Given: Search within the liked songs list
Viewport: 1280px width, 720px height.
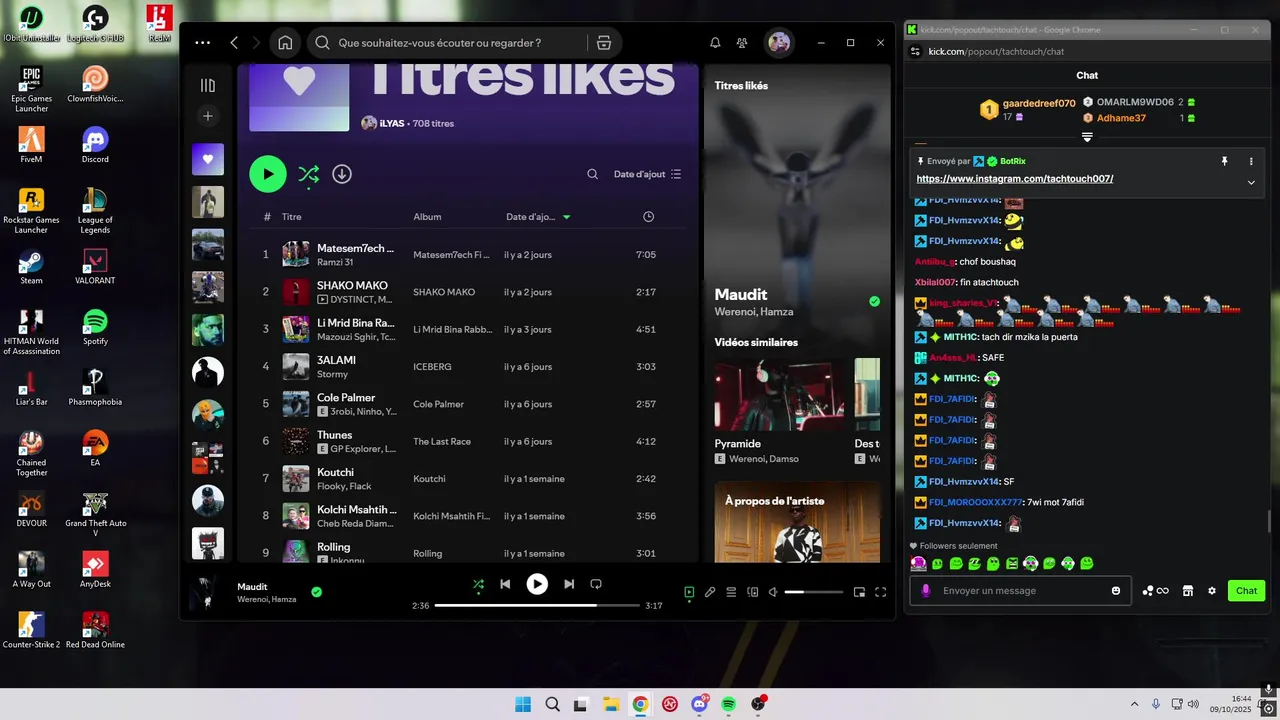Looking at the screenshot, I should [592, 174].
